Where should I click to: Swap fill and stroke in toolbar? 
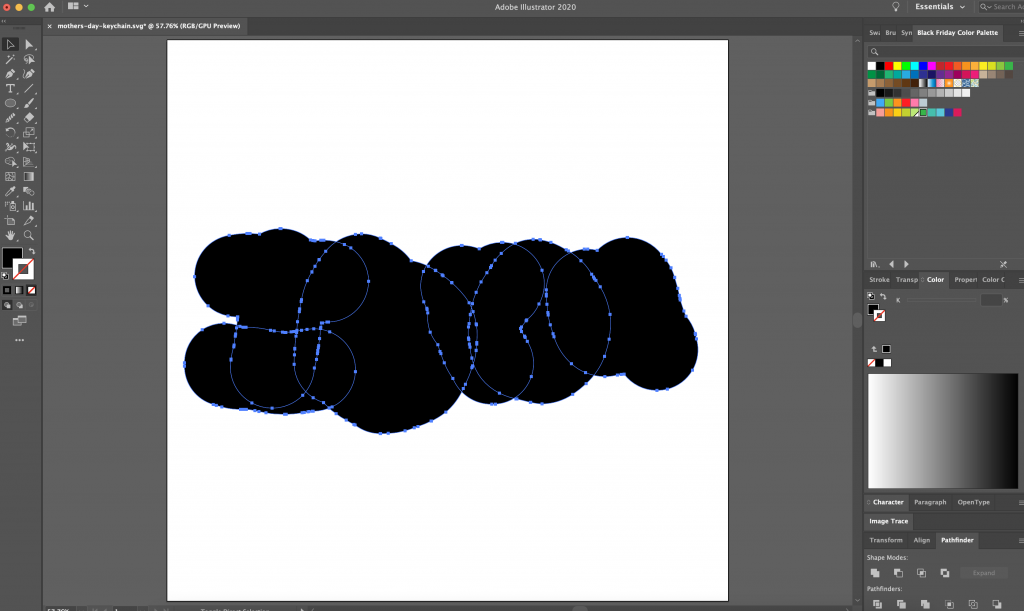31,251
